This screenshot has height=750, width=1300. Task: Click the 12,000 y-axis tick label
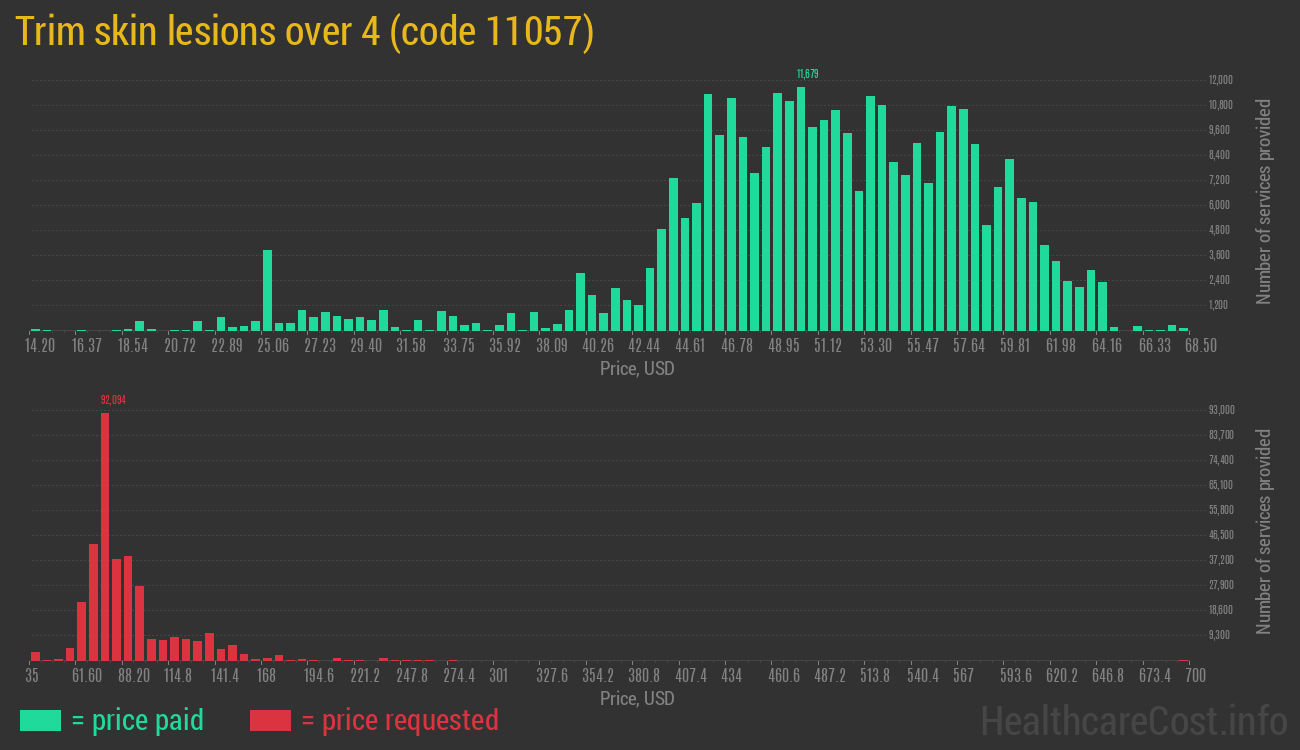1220,80
